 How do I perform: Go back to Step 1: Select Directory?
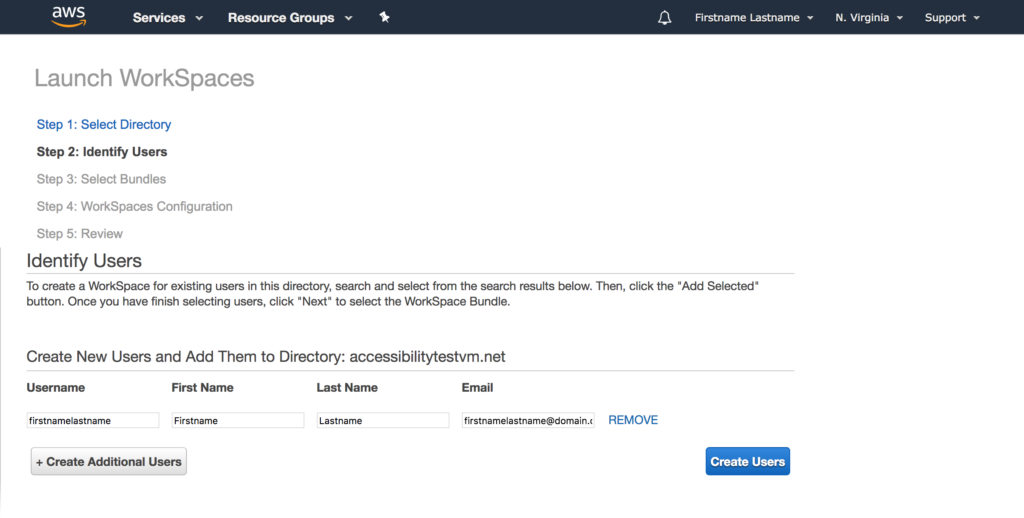pos(104,124)
